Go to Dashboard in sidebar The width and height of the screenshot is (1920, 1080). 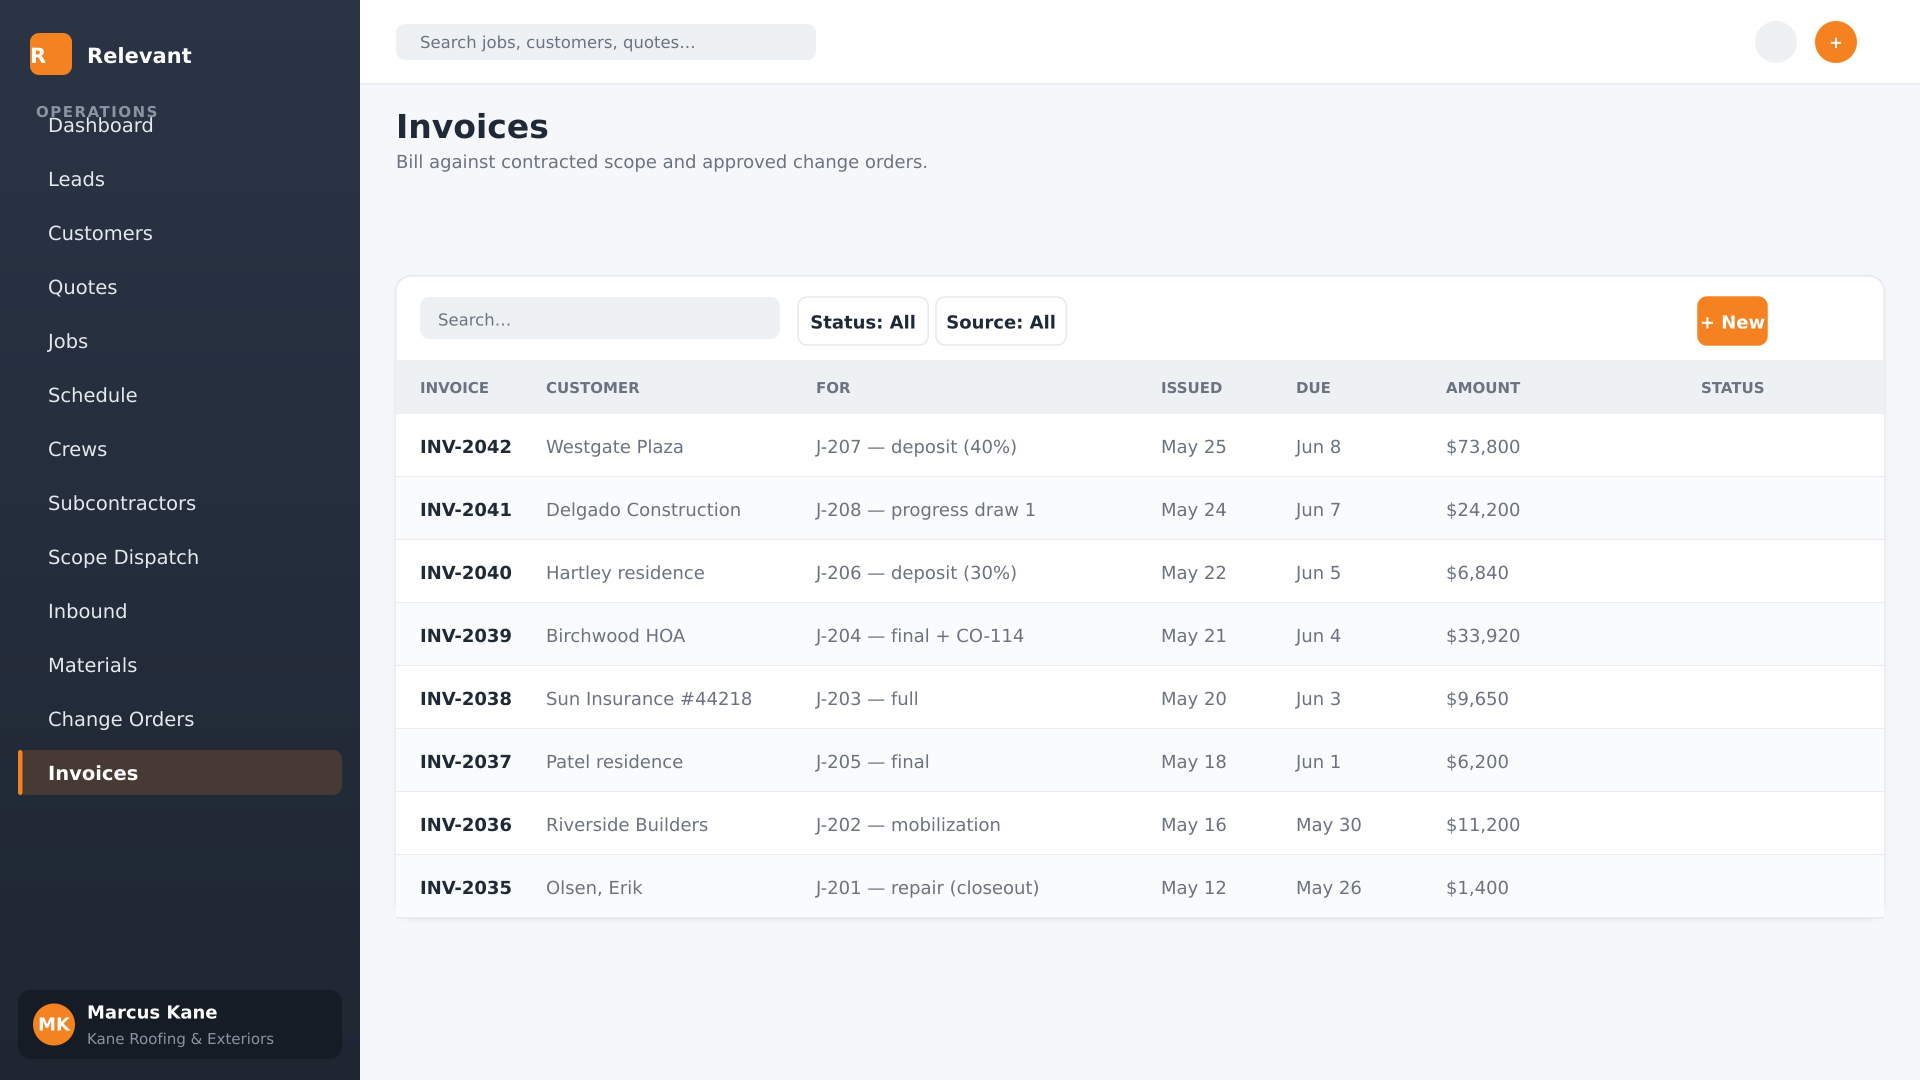point(180,125)
